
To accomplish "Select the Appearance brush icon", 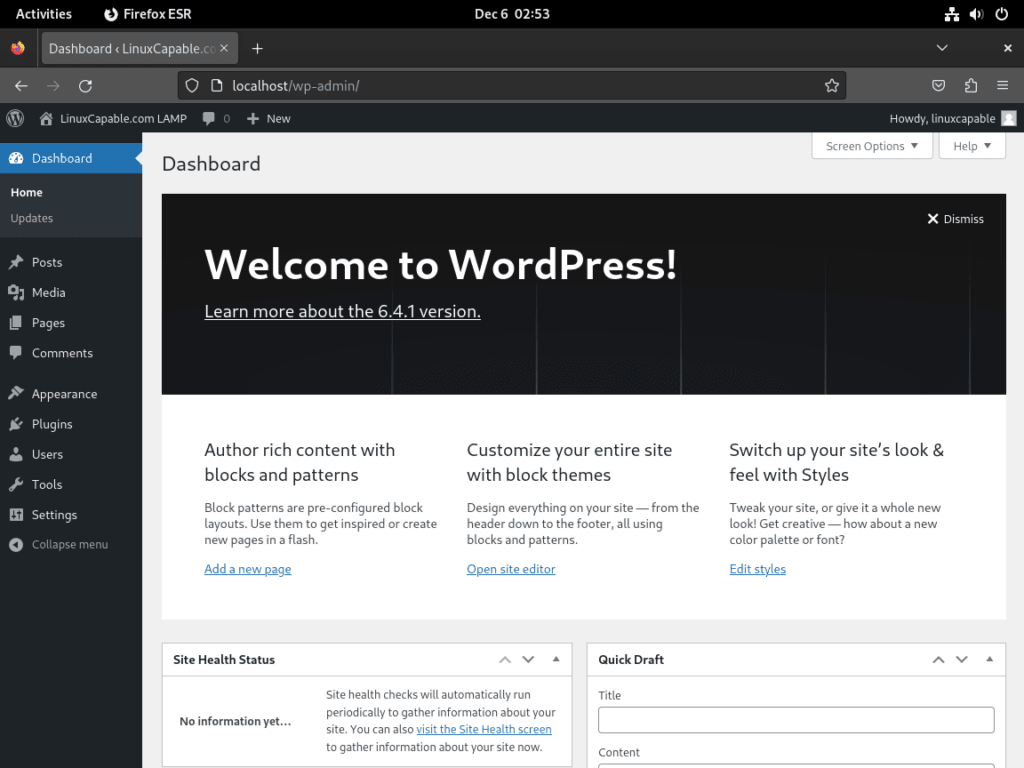I will pos(18,393).
